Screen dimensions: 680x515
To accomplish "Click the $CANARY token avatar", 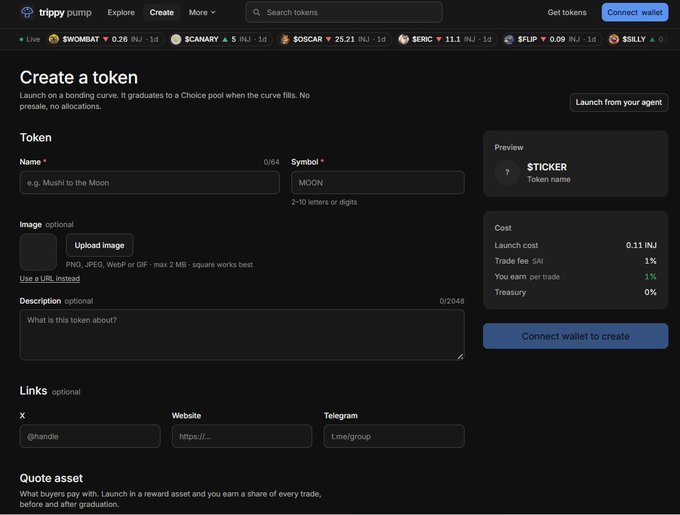I will click(176, 39).
